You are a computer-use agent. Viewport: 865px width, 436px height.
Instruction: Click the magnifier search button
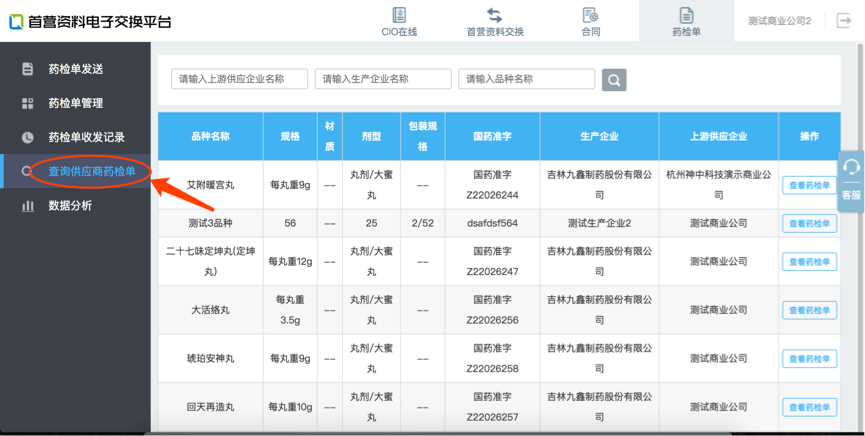click(614, 80)
